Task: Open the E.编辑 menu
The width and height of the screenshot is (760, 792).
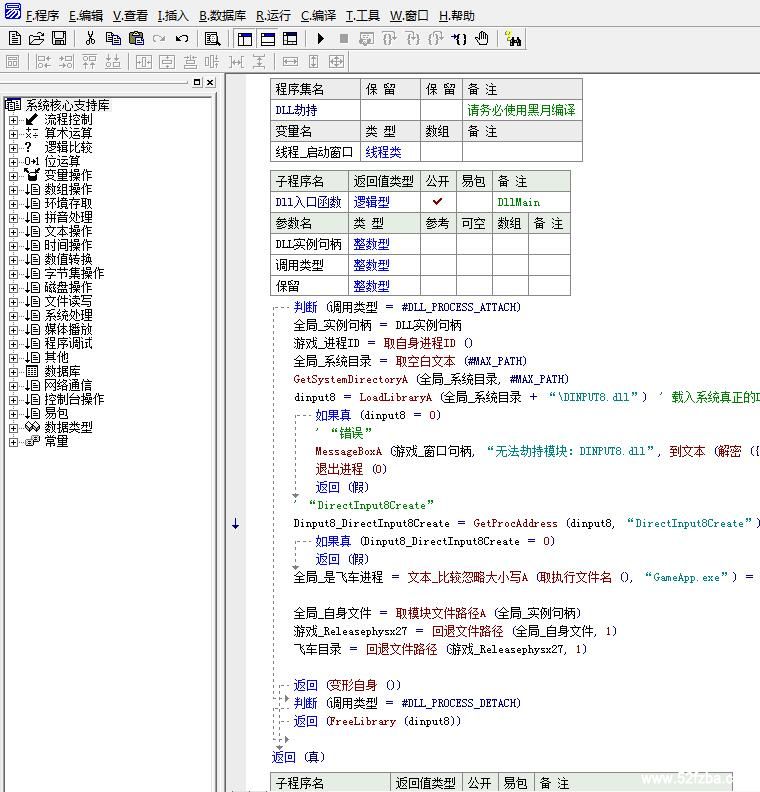Action: pos(85,16)
